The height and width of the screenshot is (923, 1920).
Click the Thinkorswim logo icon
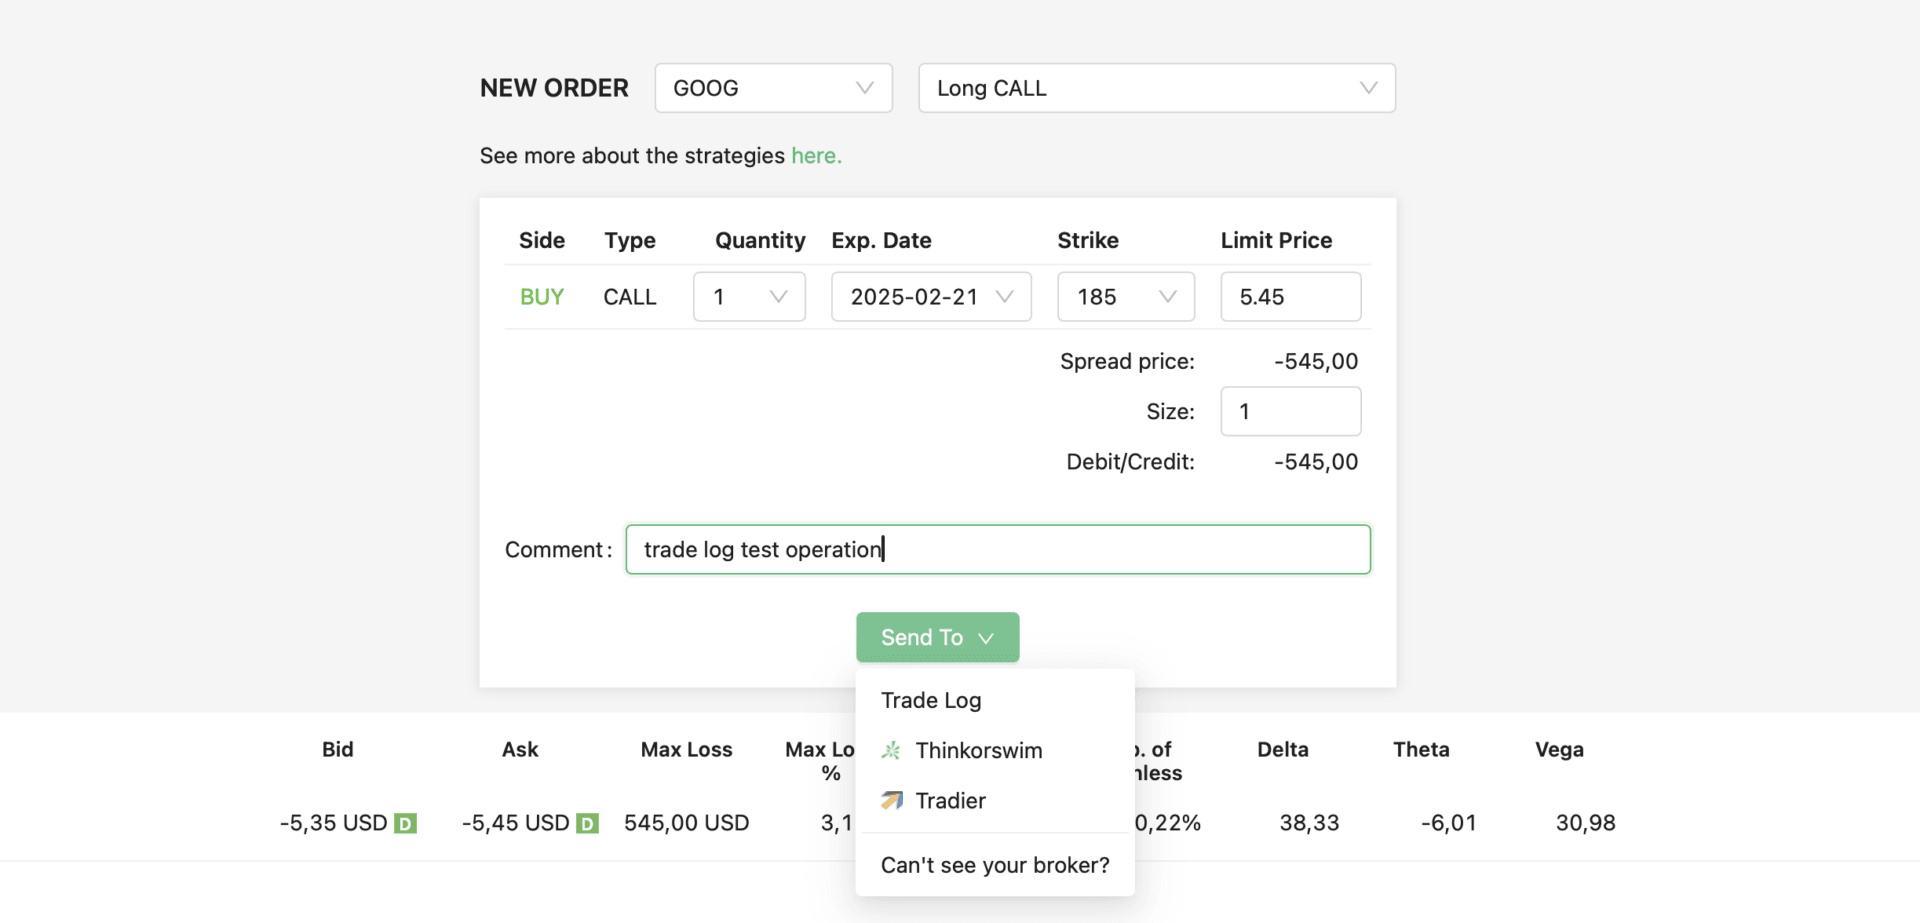click(891, 750)
